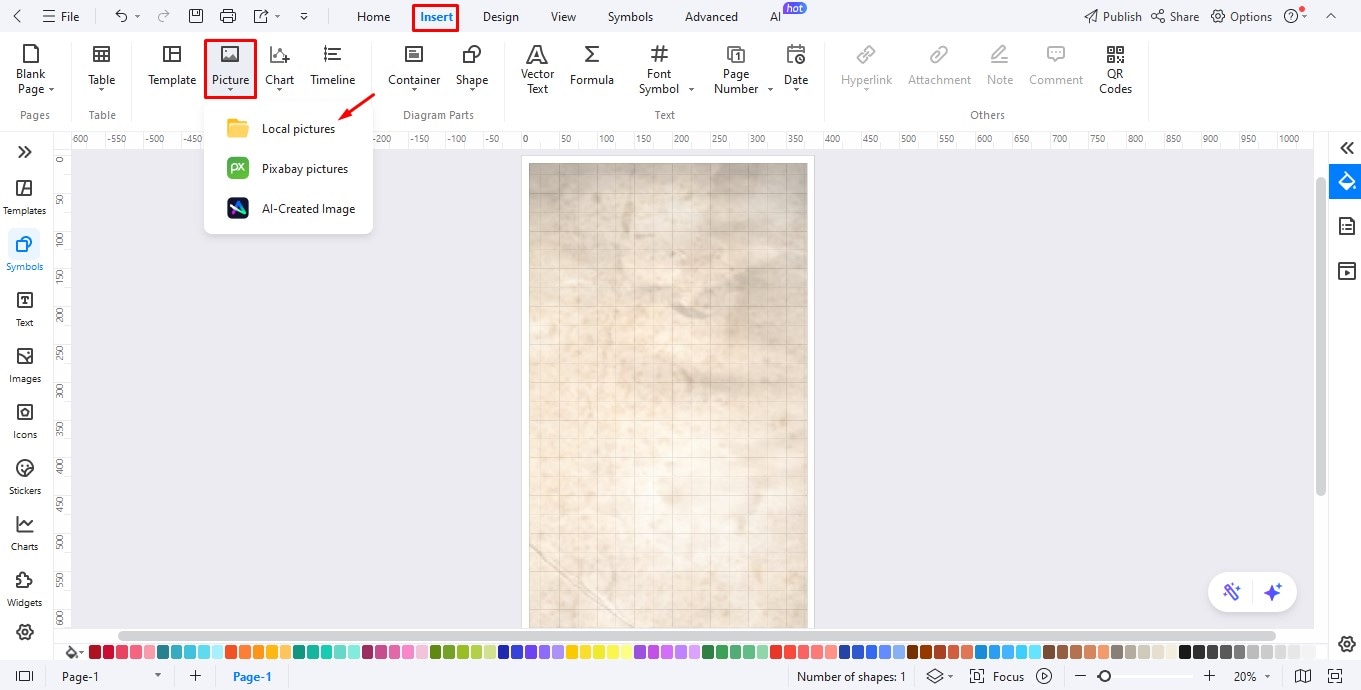1361x690 pixels.
Task: Open the Widgets sidebar panel
Action: [25, 589]
